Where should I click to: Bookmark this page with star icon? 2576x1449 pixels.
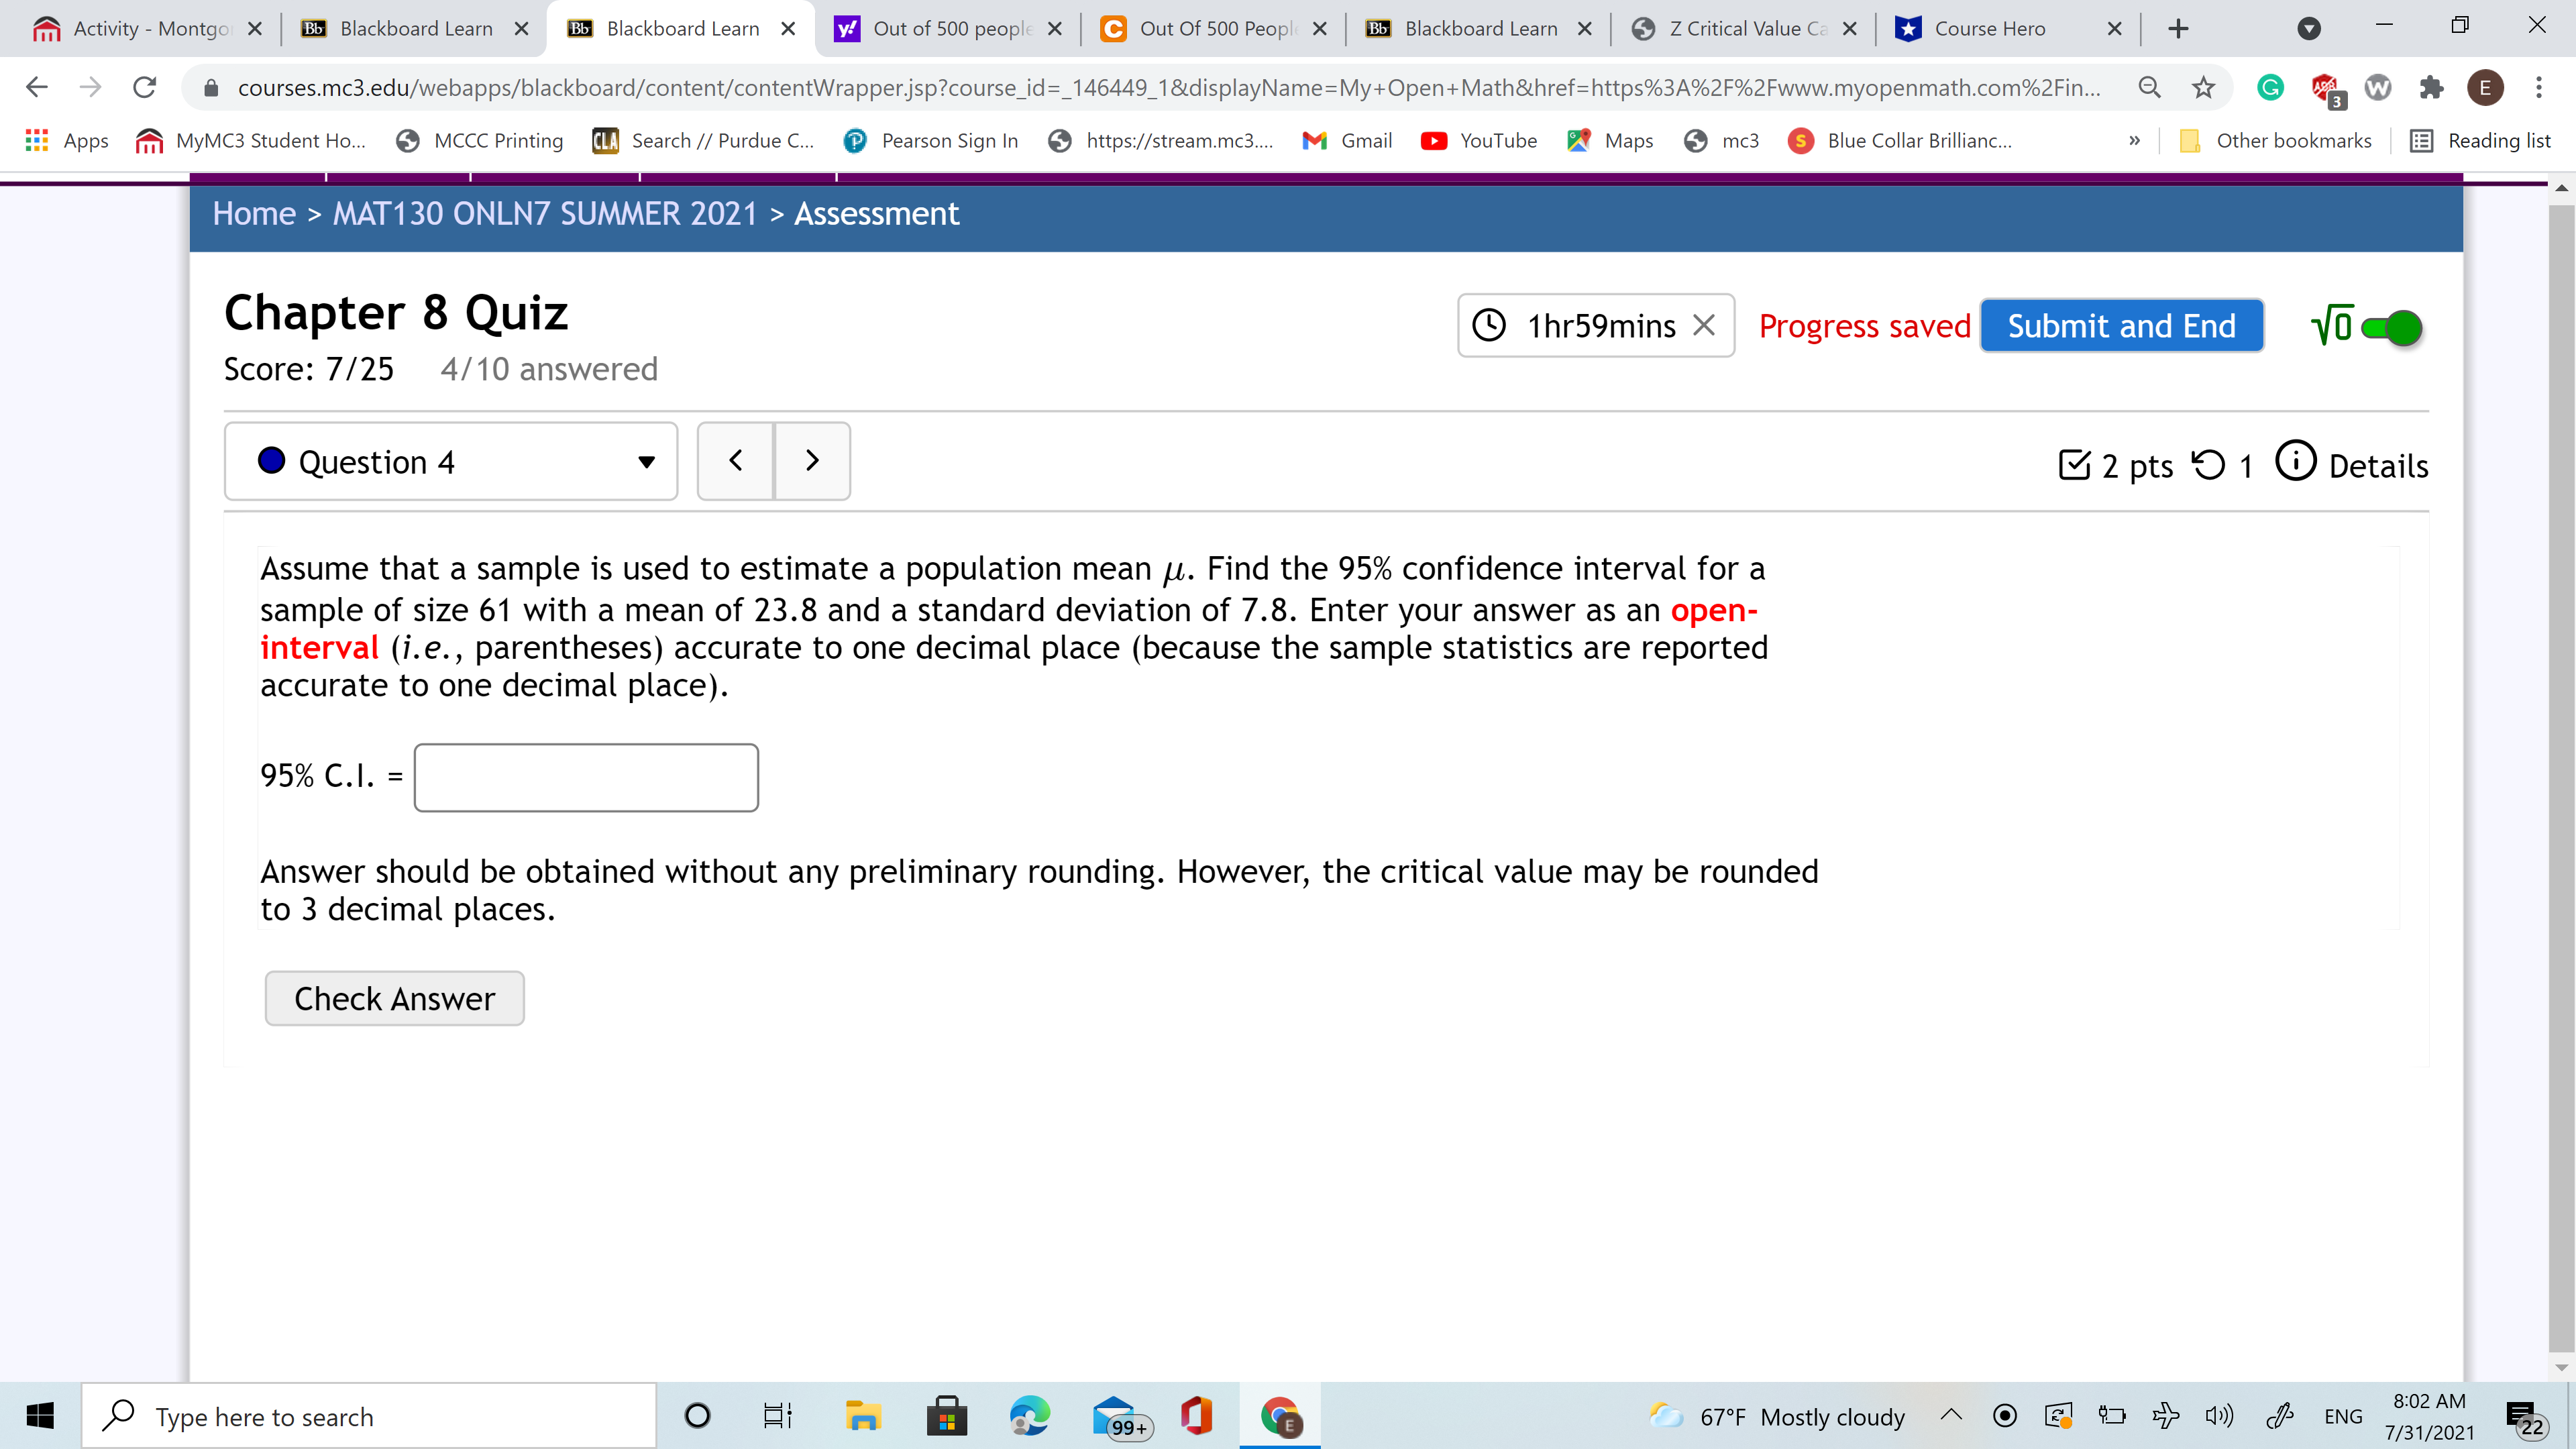click(2203, 88)
